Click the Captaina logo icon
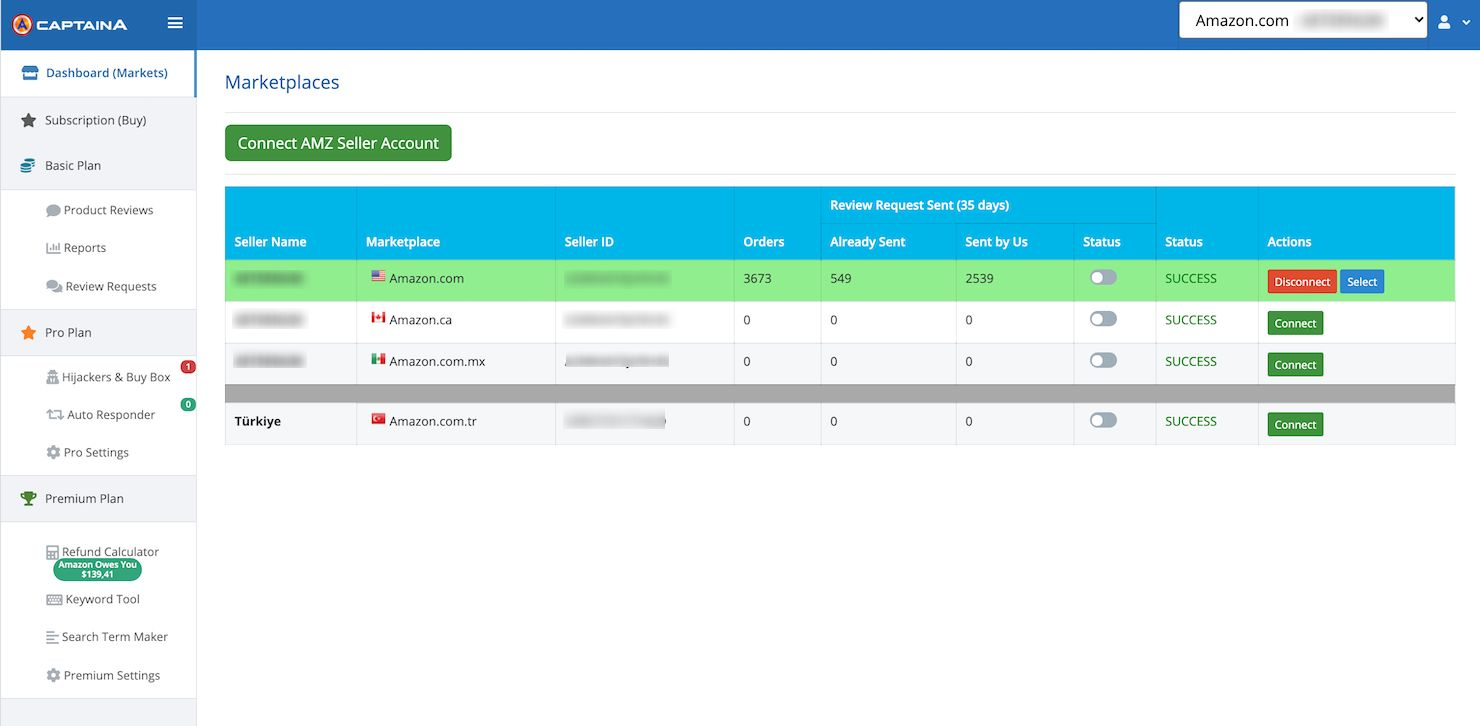The height and width of the screenshot is (726, 1480). 22,24
